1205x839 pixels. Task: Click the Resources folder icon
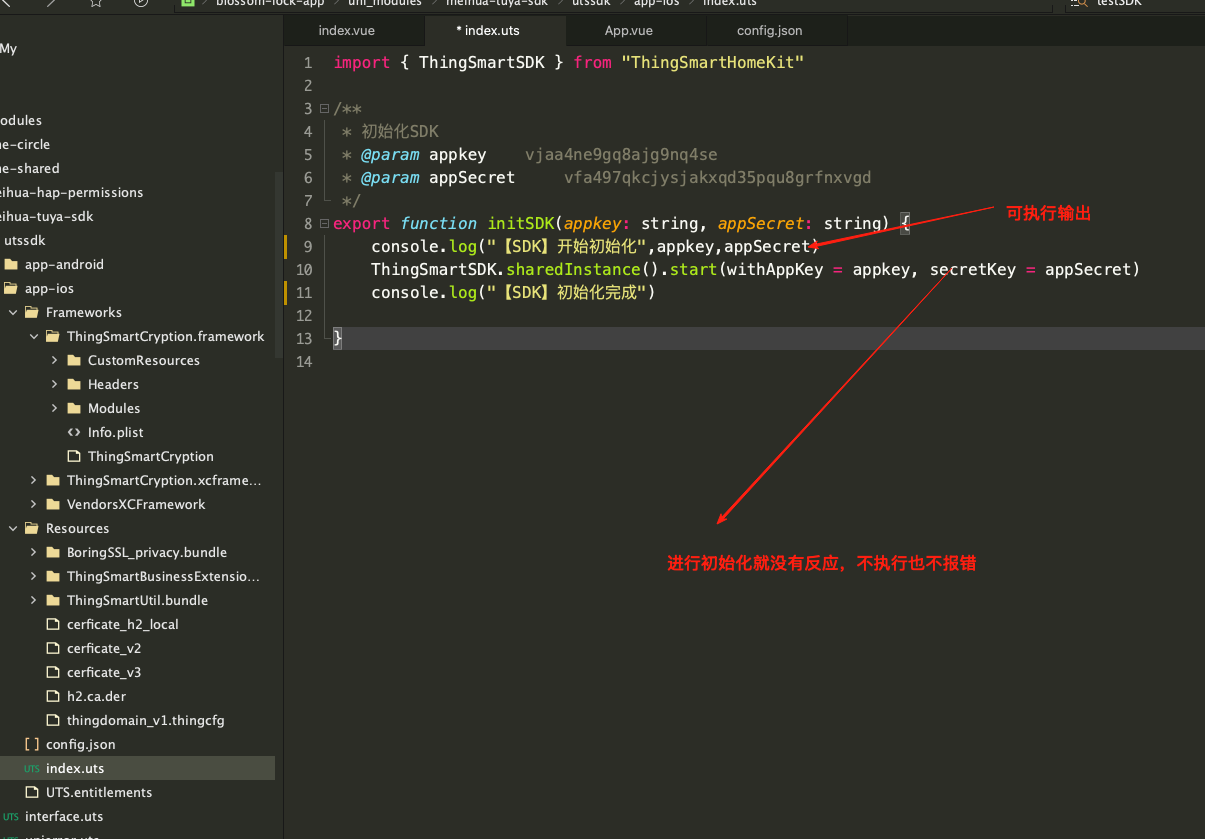click(x=31, y=529)
